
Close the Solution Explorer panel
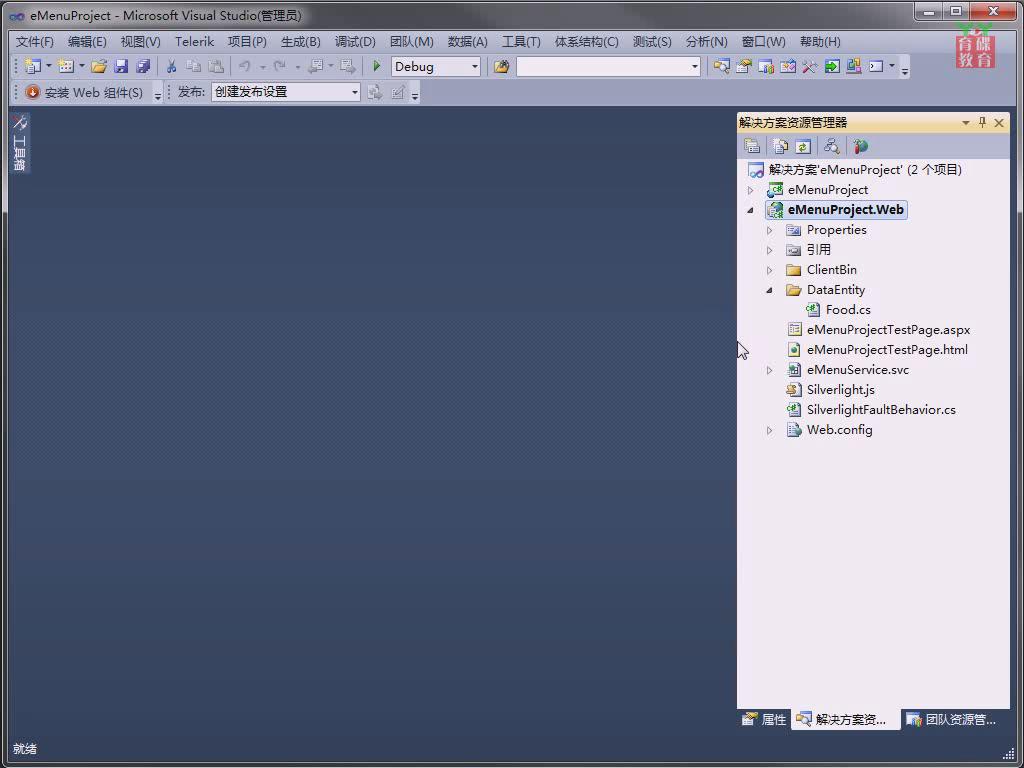coord(999,123)
